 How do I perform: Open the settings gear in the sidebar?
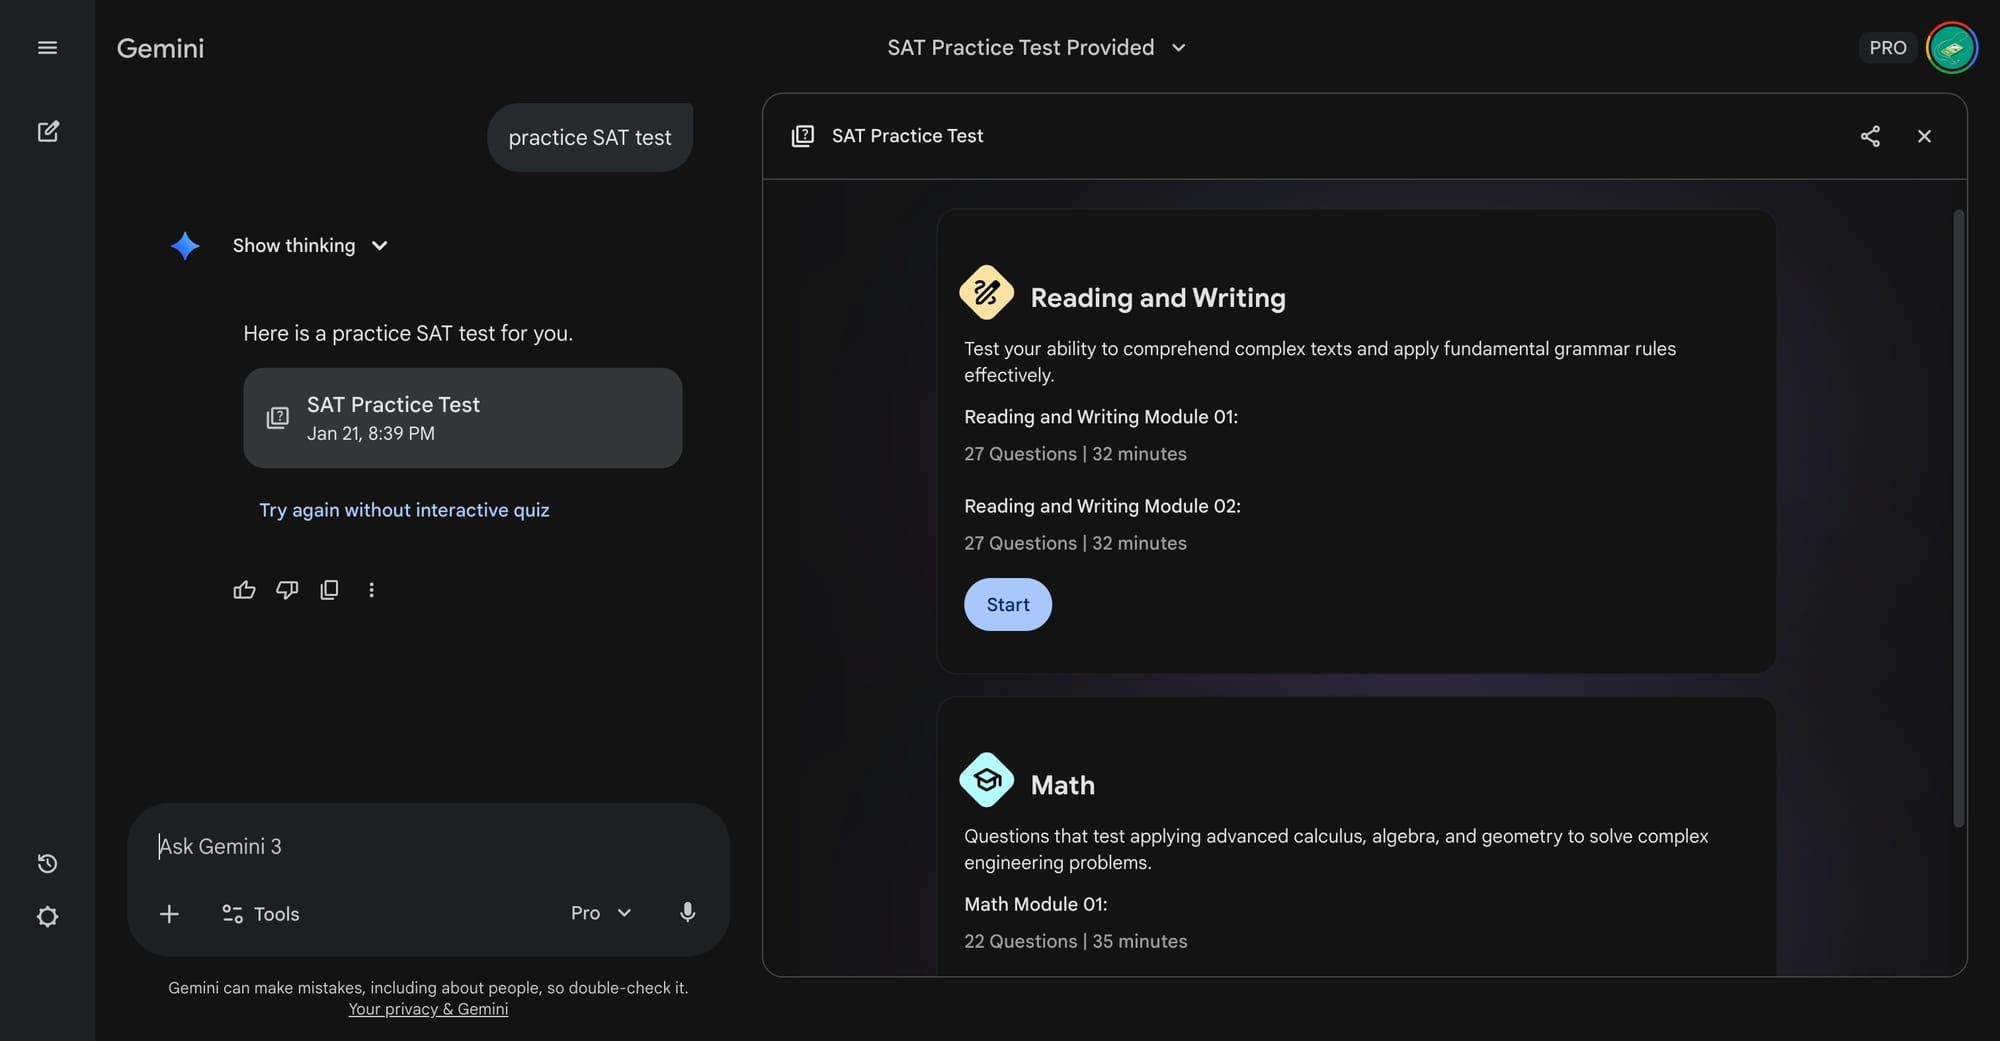tap(47, 917)
